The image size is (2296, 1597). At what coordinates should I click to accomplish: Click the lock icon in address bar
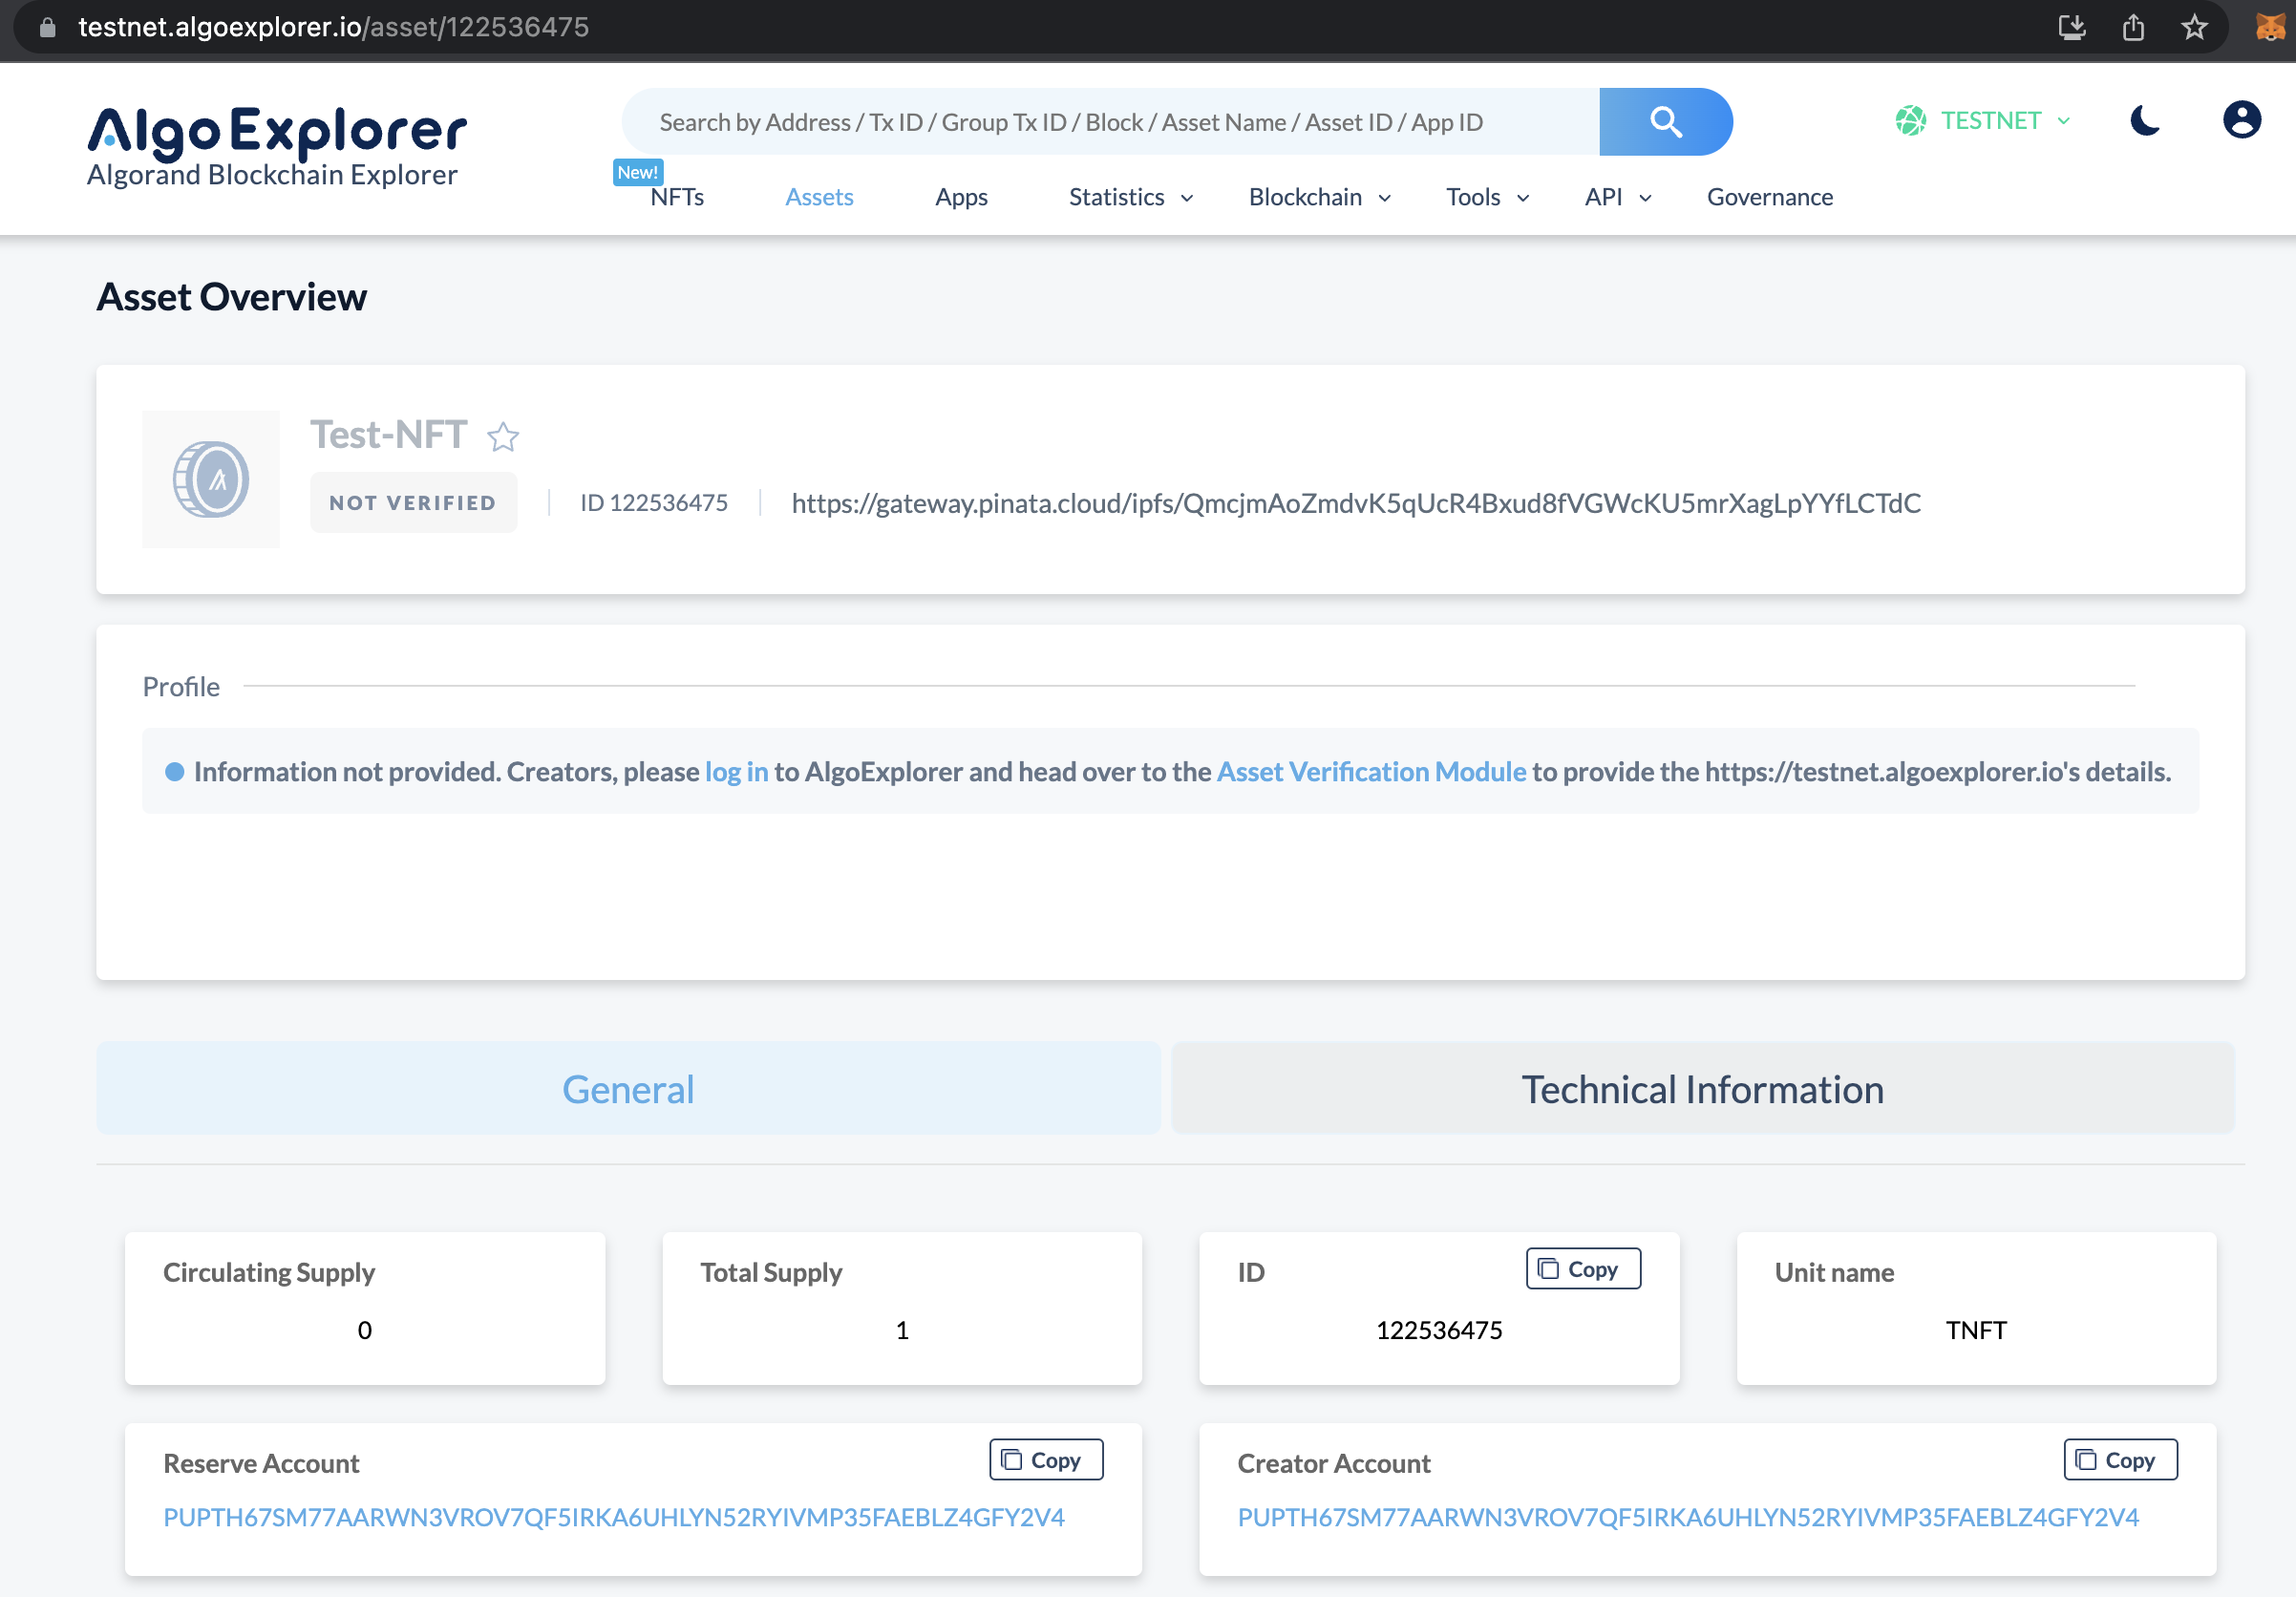(47, 27)
